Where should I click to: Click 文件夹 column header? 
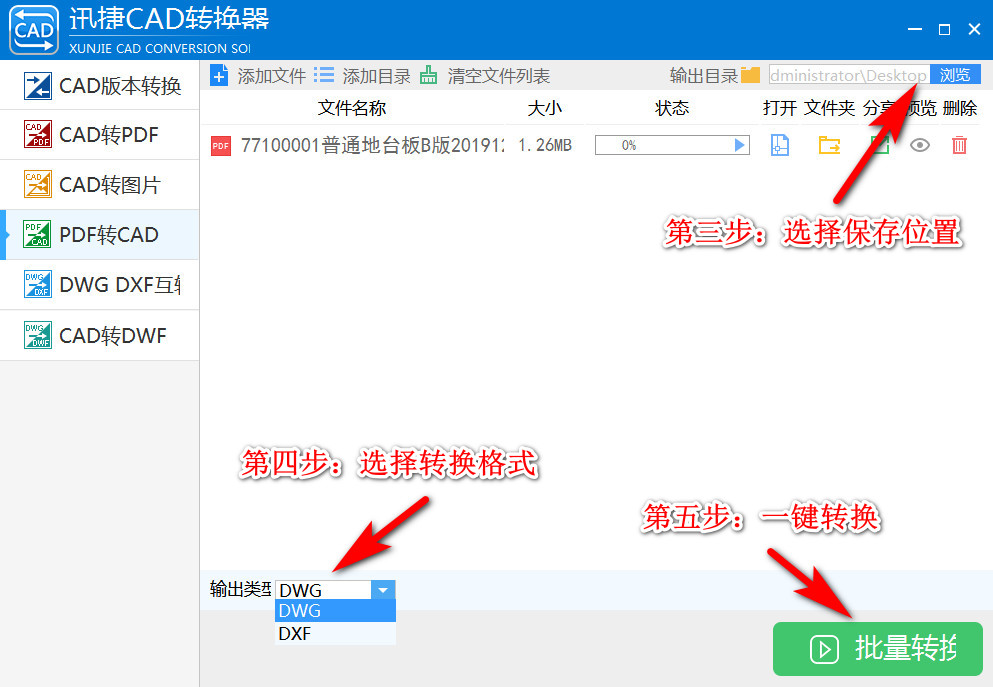(830, 108)
